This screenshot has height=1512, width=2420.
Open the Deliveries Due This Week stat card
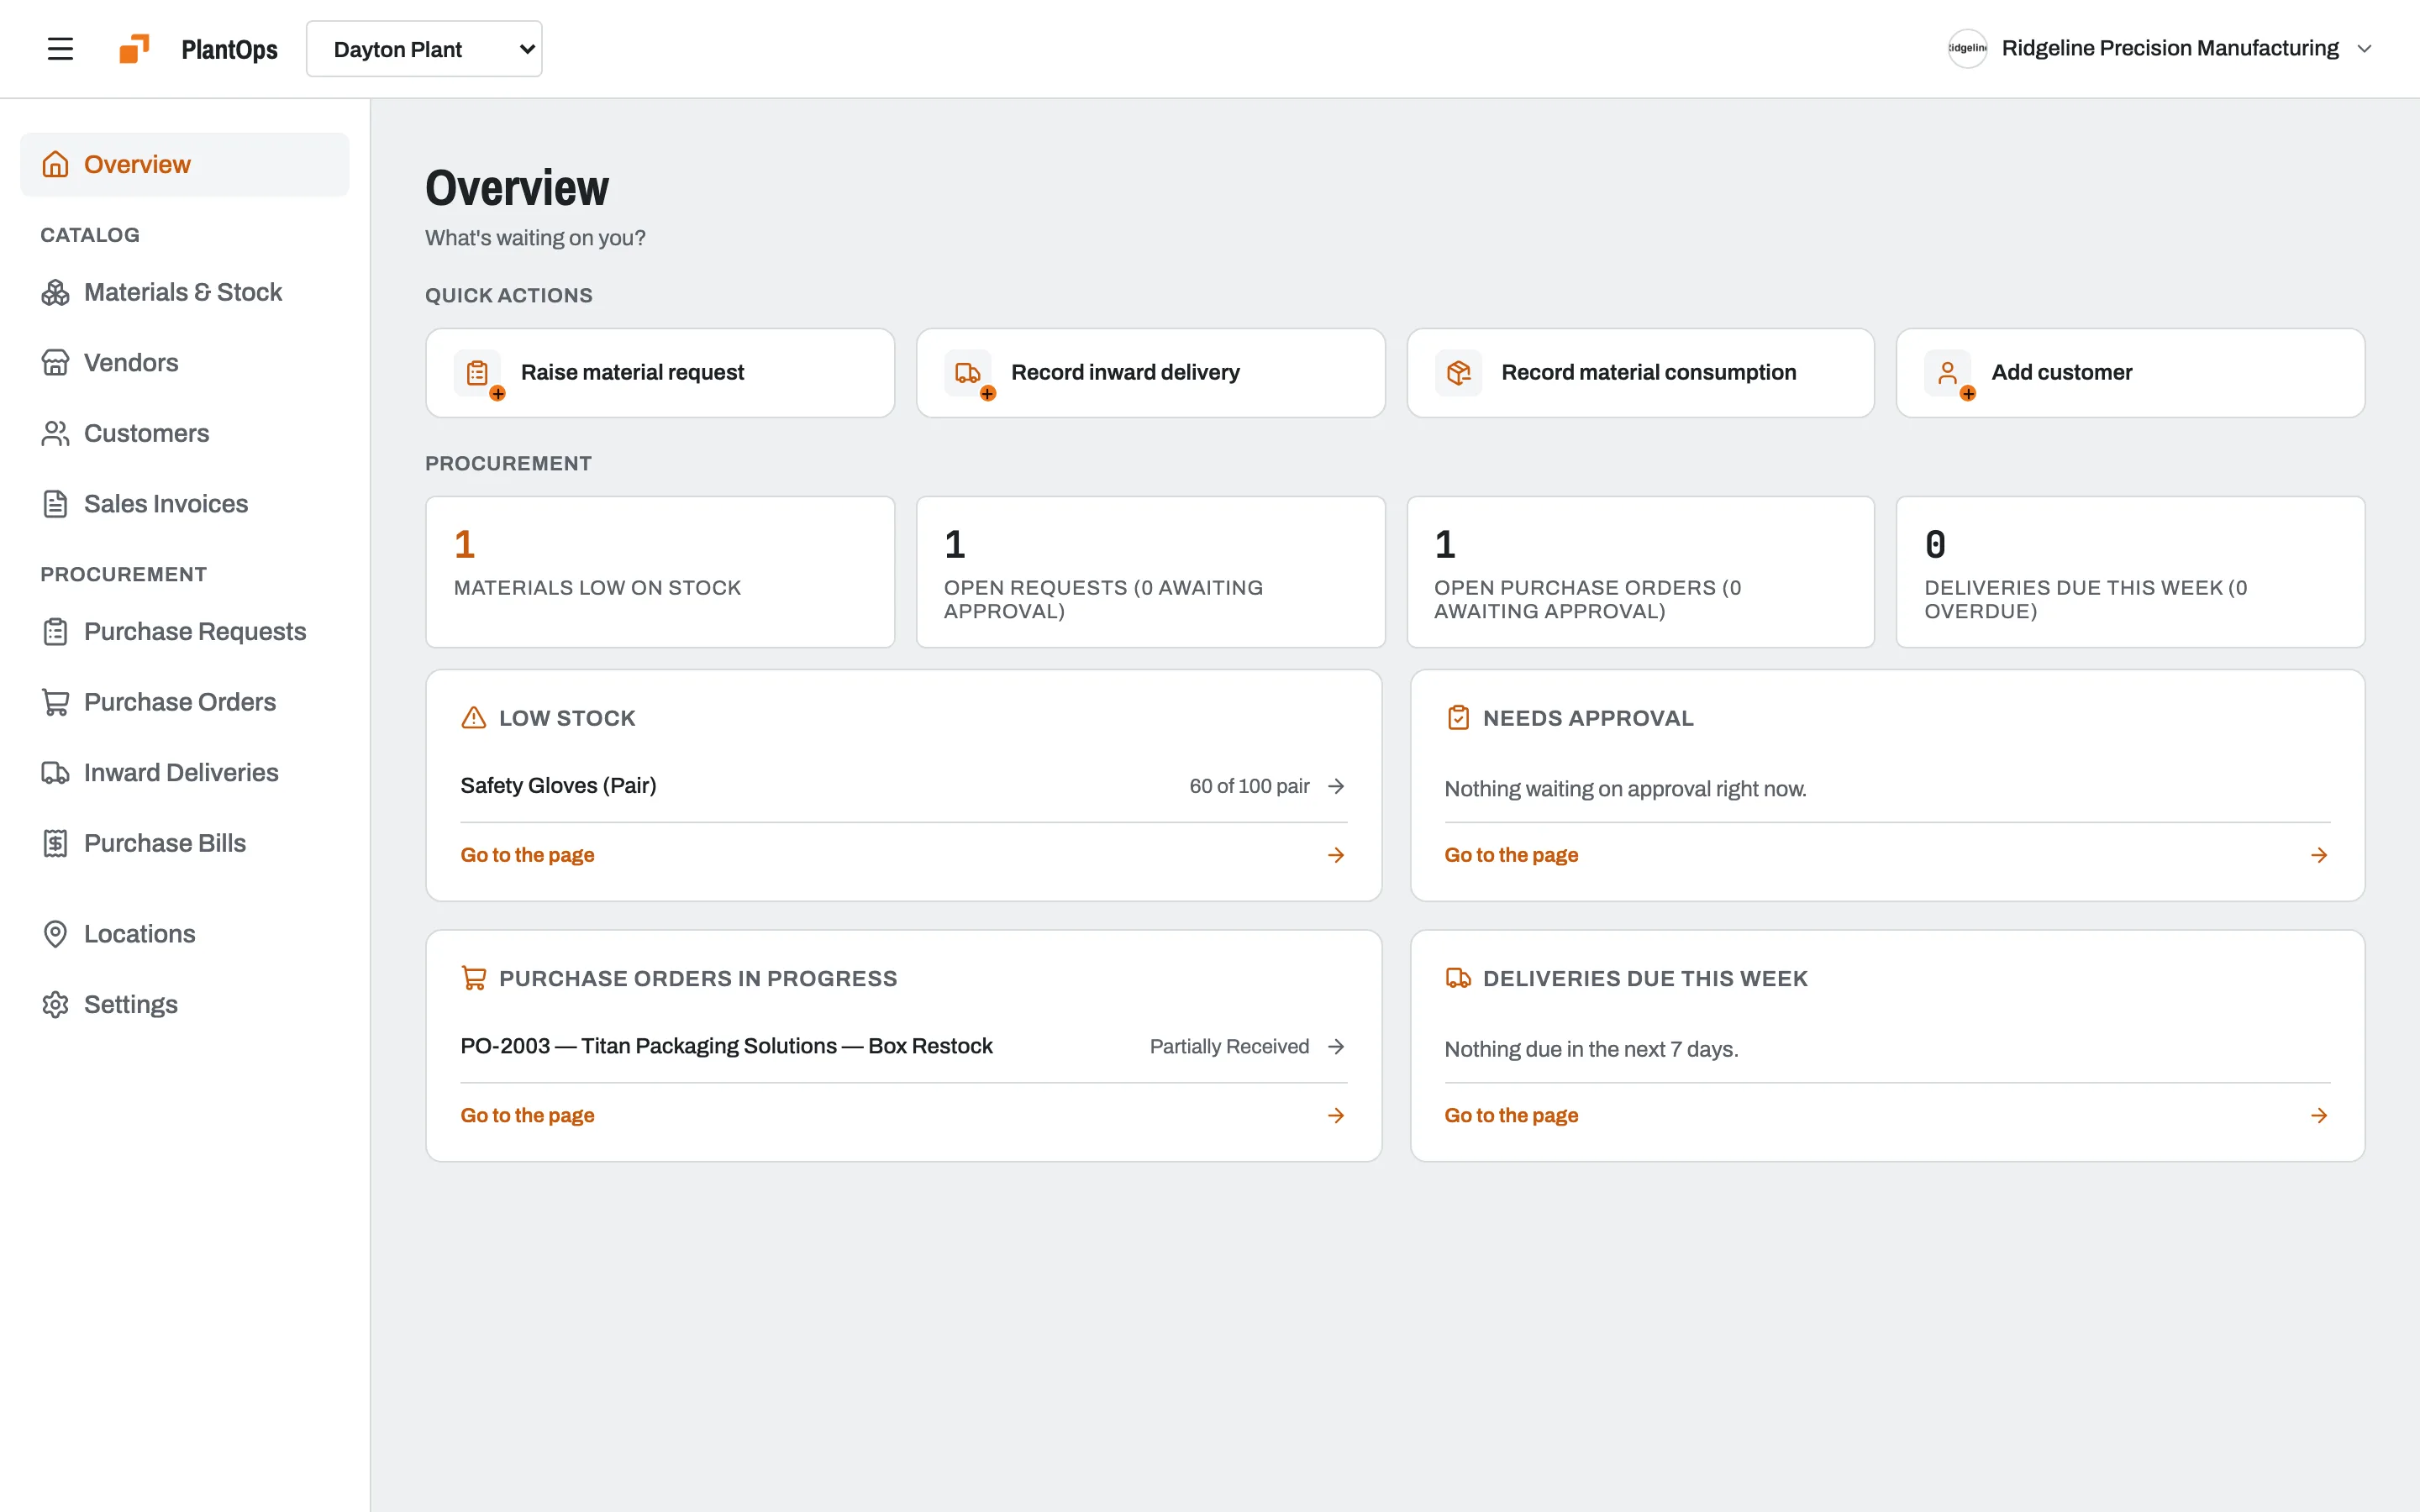2130,572
